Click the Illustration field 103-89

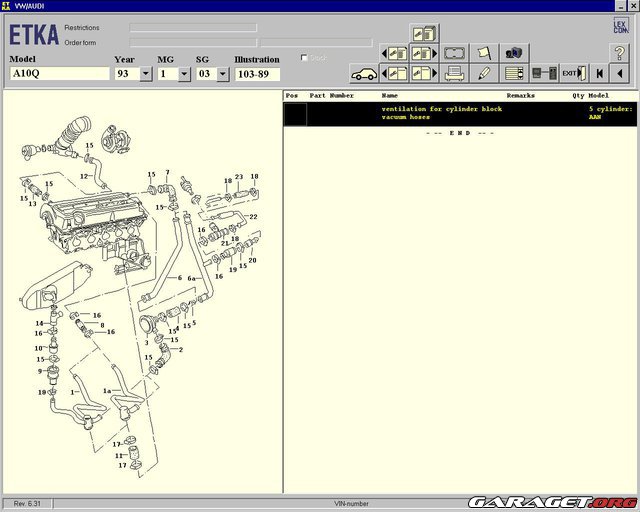coord(257,74)
